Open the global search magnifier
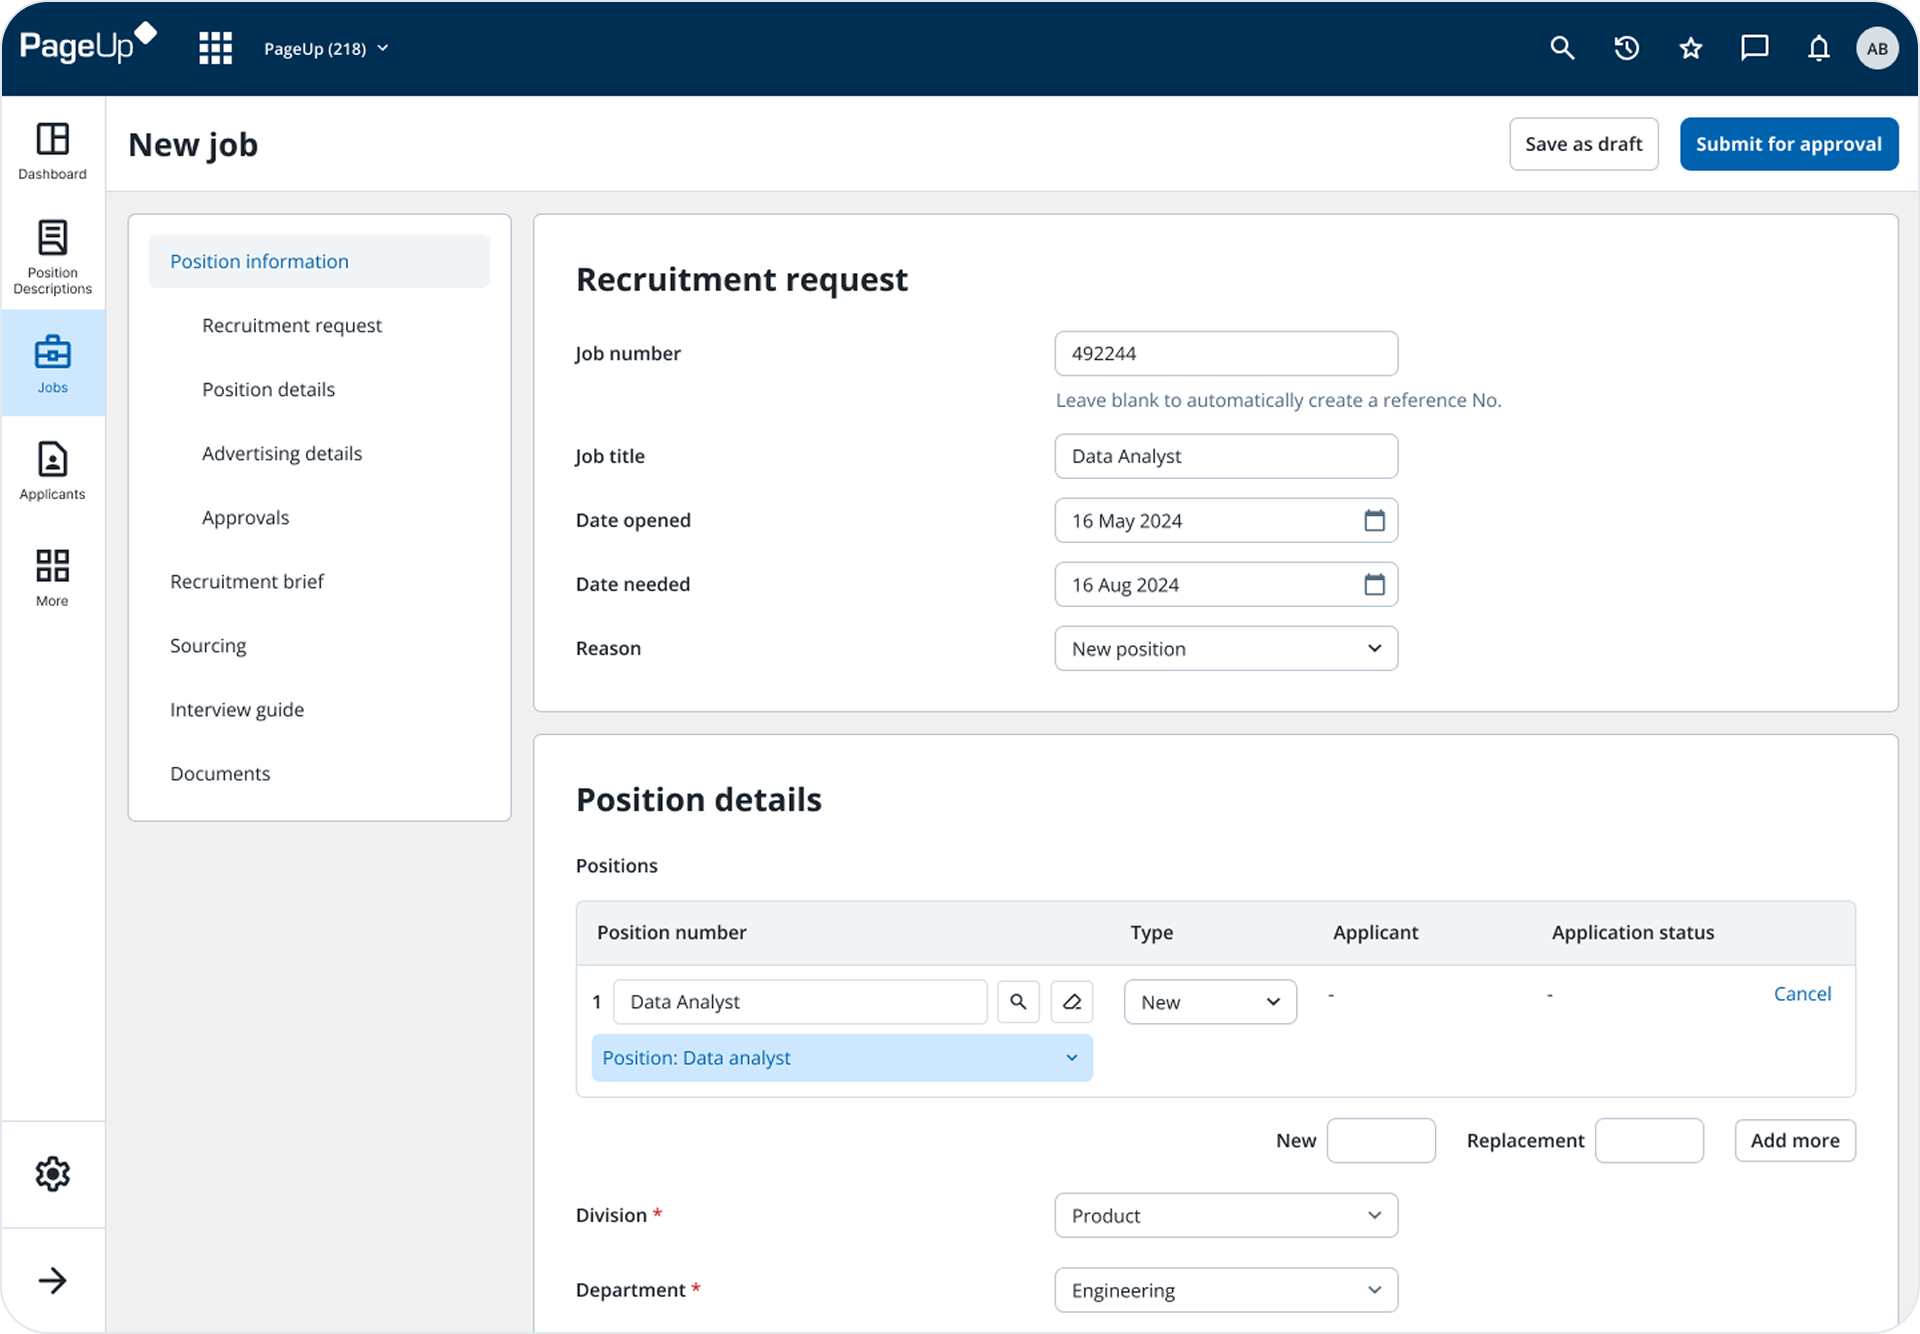Viewport: 1920px width, 1334px height. (1562, 47)
